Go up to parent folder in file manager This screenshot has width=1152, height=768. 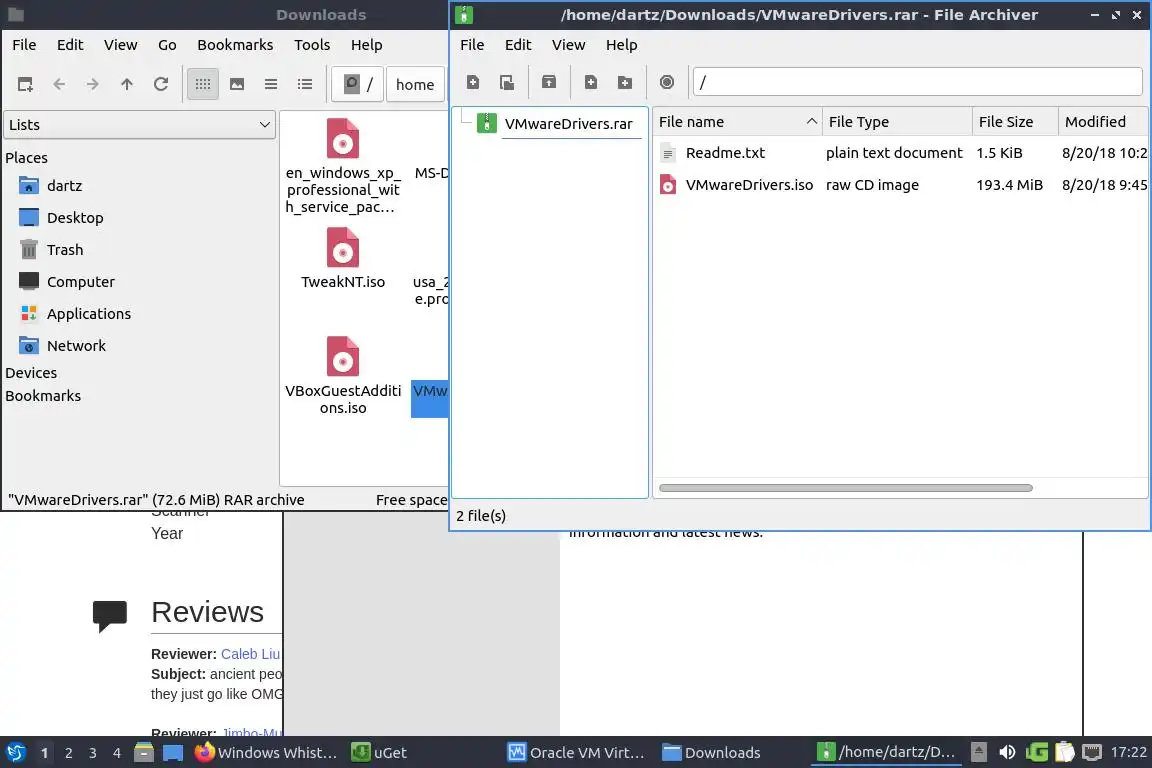point(126,84)
